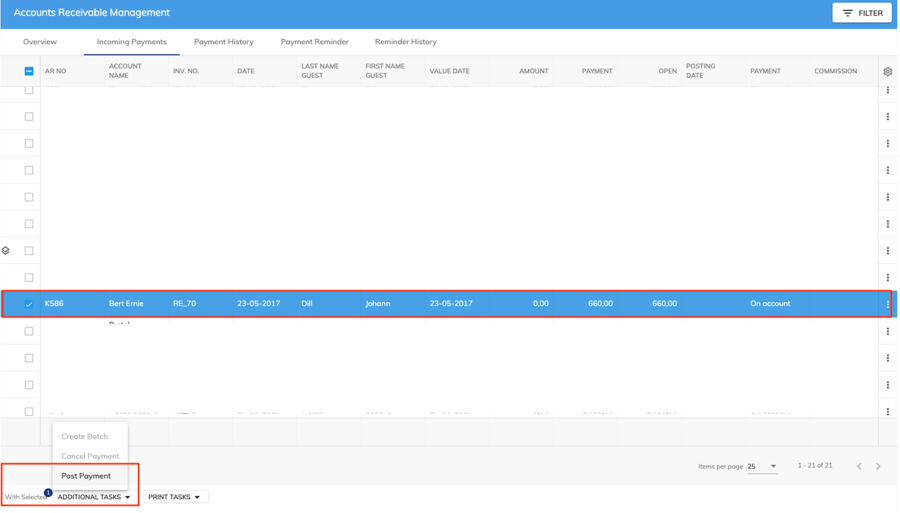Open the items per page dropdown

(762, 466)
